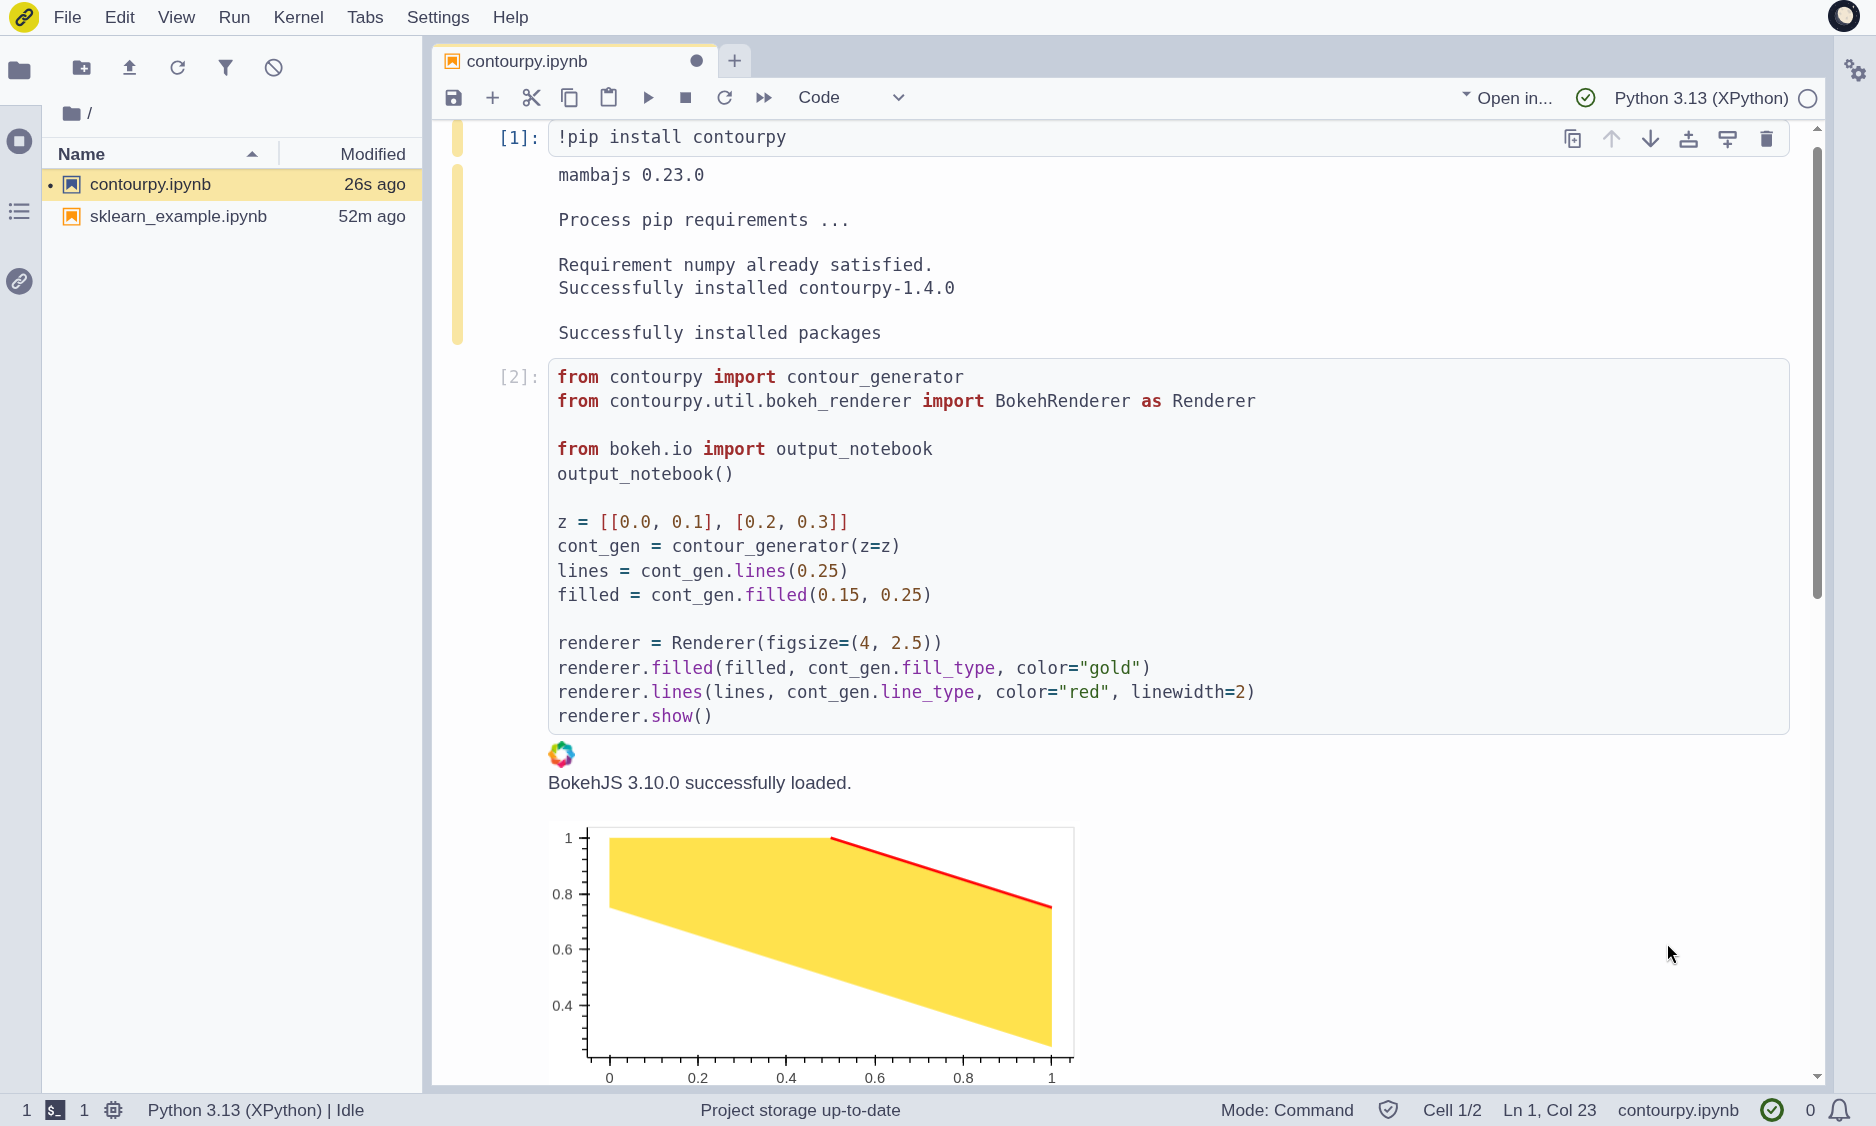This screenshot has height=1126, width=1876.
Task: Click the notebook vertical scrollbar thumb
Action: [1817, 372]
